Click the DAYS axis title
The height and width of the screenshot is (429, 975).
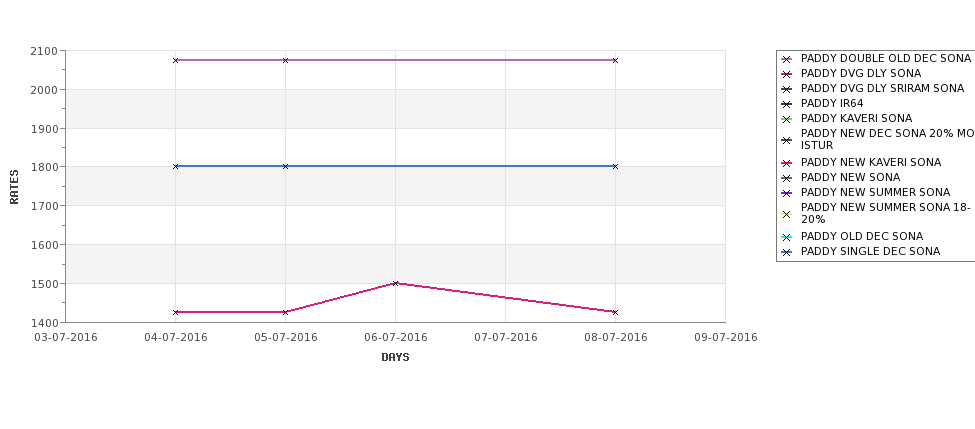[395, 357]
